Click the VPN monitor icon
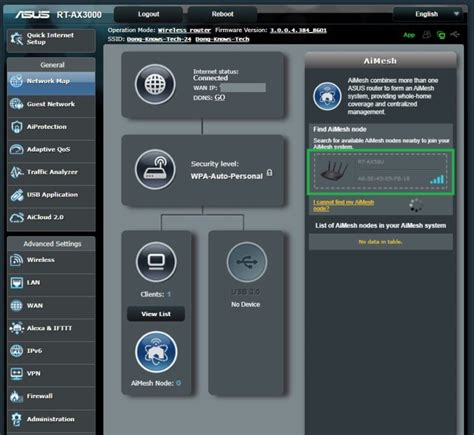The height and width of the screenshot is (435, 474). (16, 374)
